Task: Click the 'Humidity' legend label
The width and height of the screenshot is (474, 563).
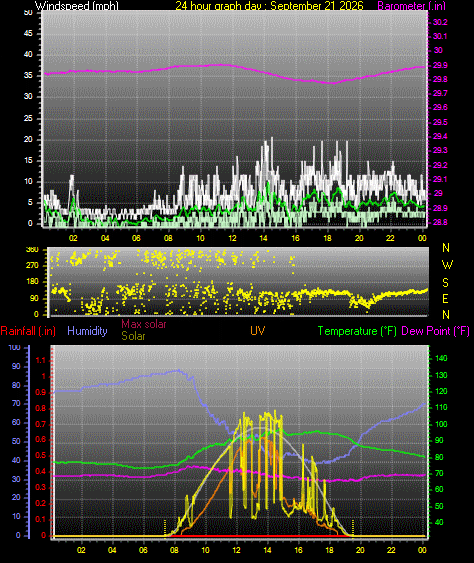Action: click(x=87, y=331)
